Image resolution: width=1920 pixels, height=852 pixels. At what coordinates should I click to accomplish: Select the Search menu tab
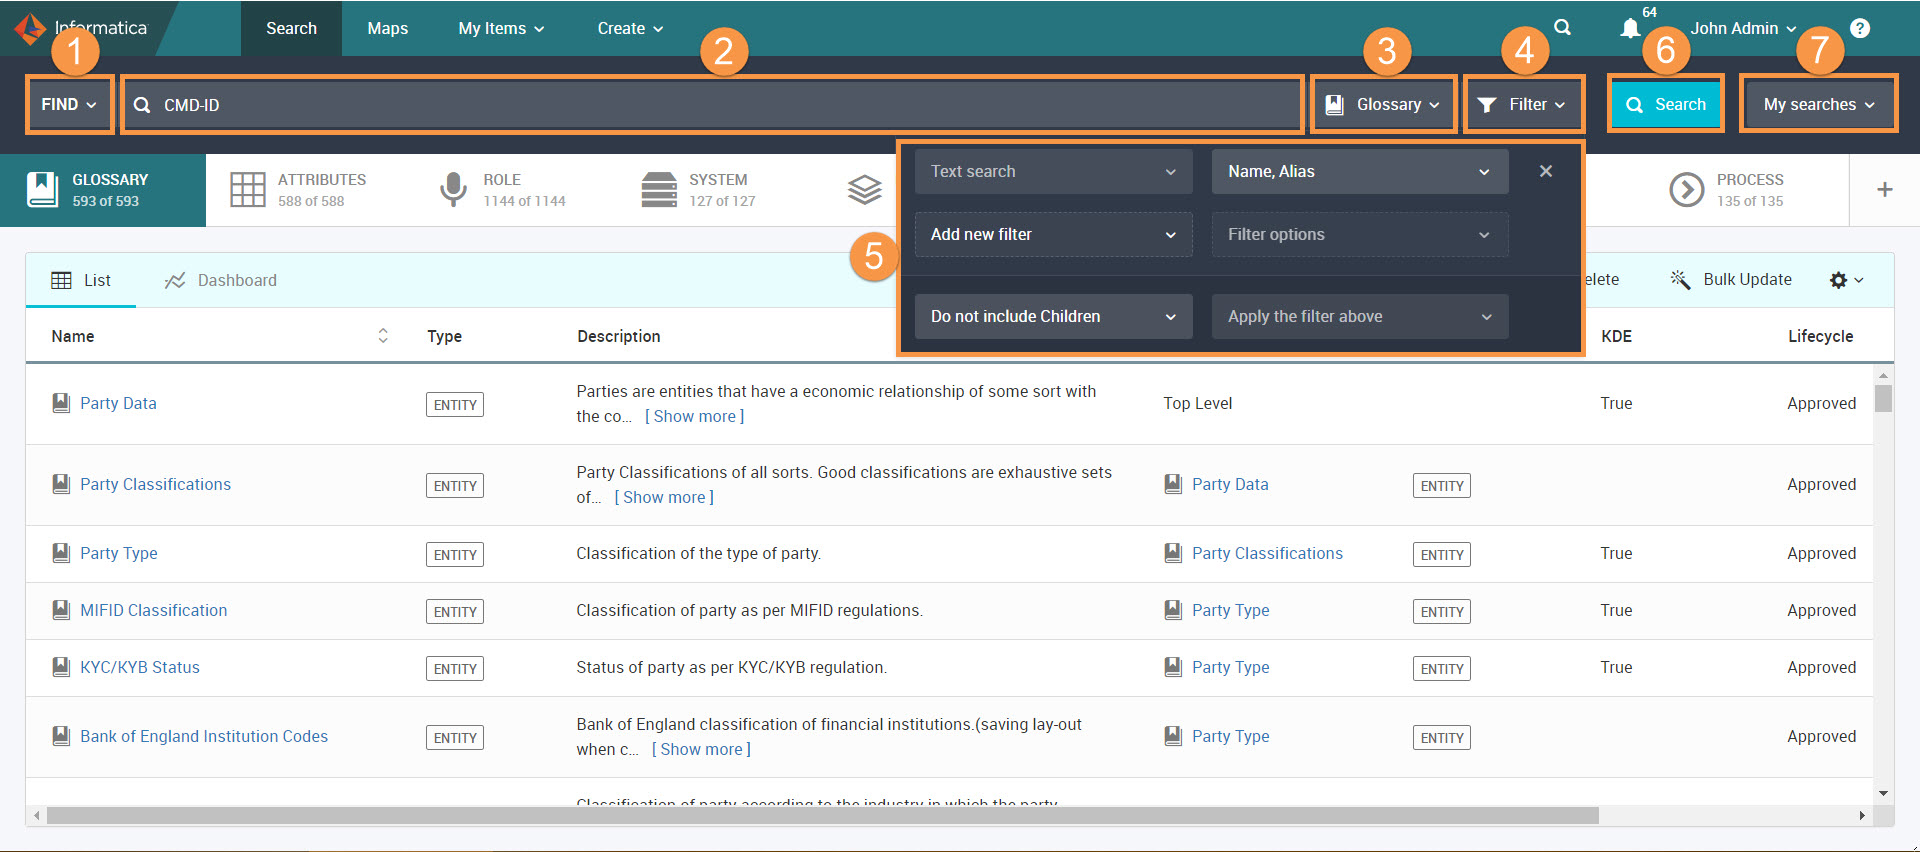pyautogui.click(x=291, y=28)
